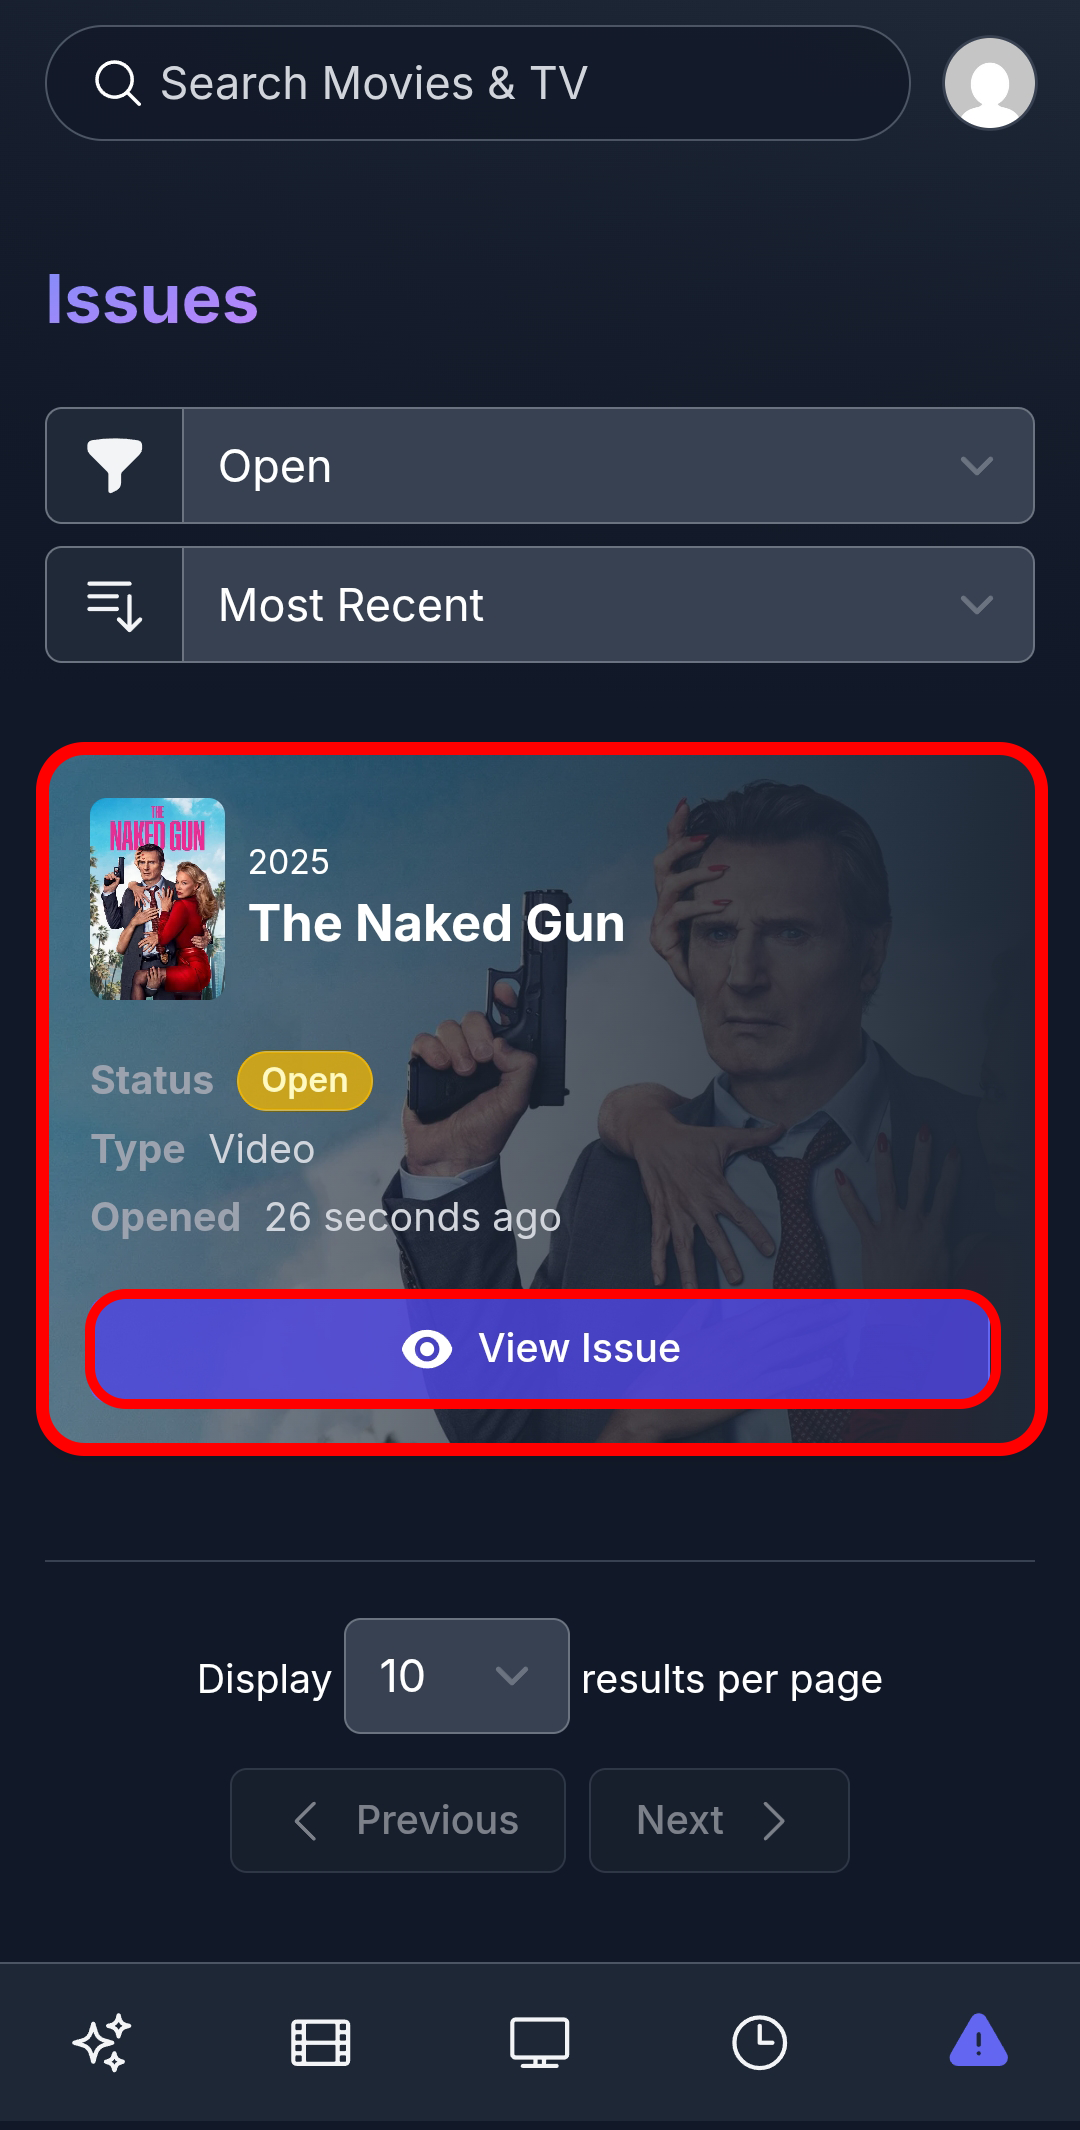Select the Issues warning triangle icon
Screen dimensions: 1080x2130
click(x=978, y=2041)
